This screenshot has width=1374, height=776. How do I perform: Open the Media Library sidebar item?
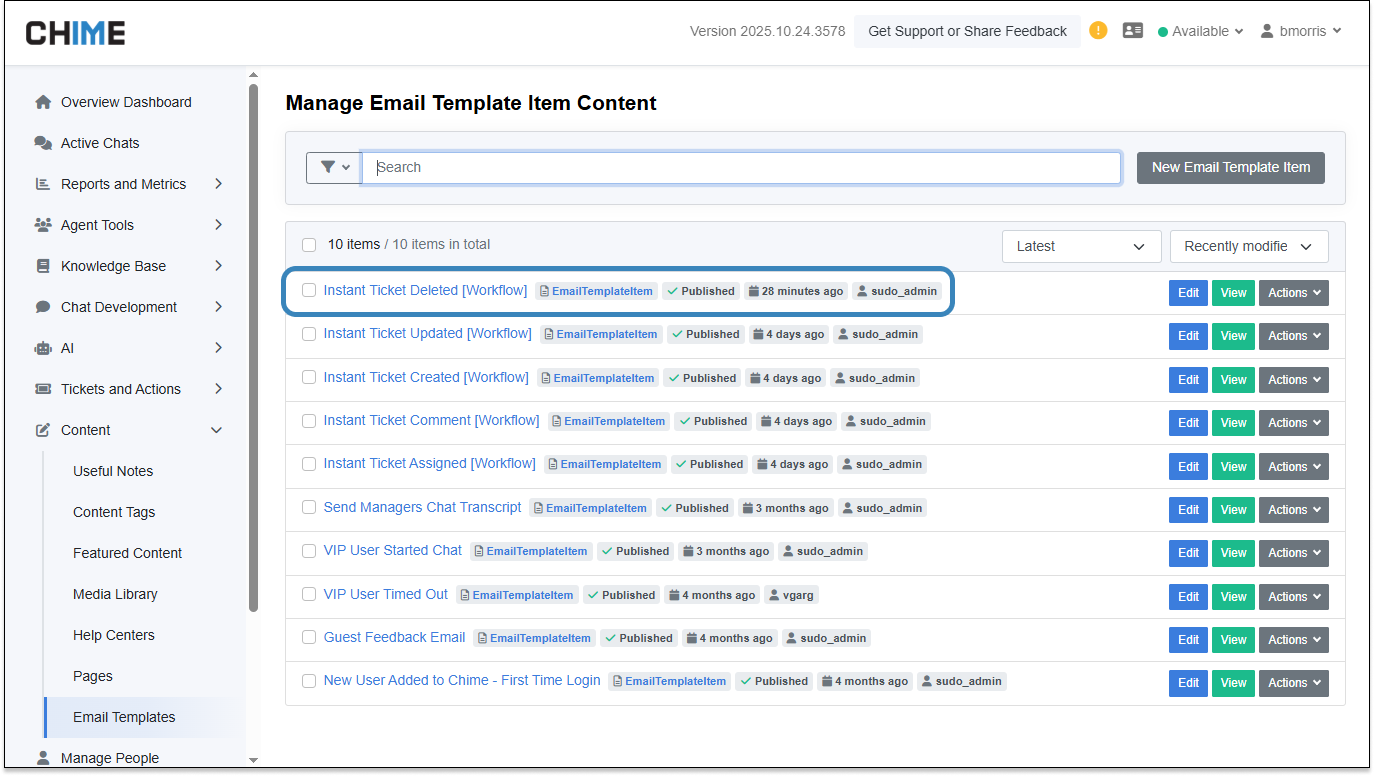point(115,594)
